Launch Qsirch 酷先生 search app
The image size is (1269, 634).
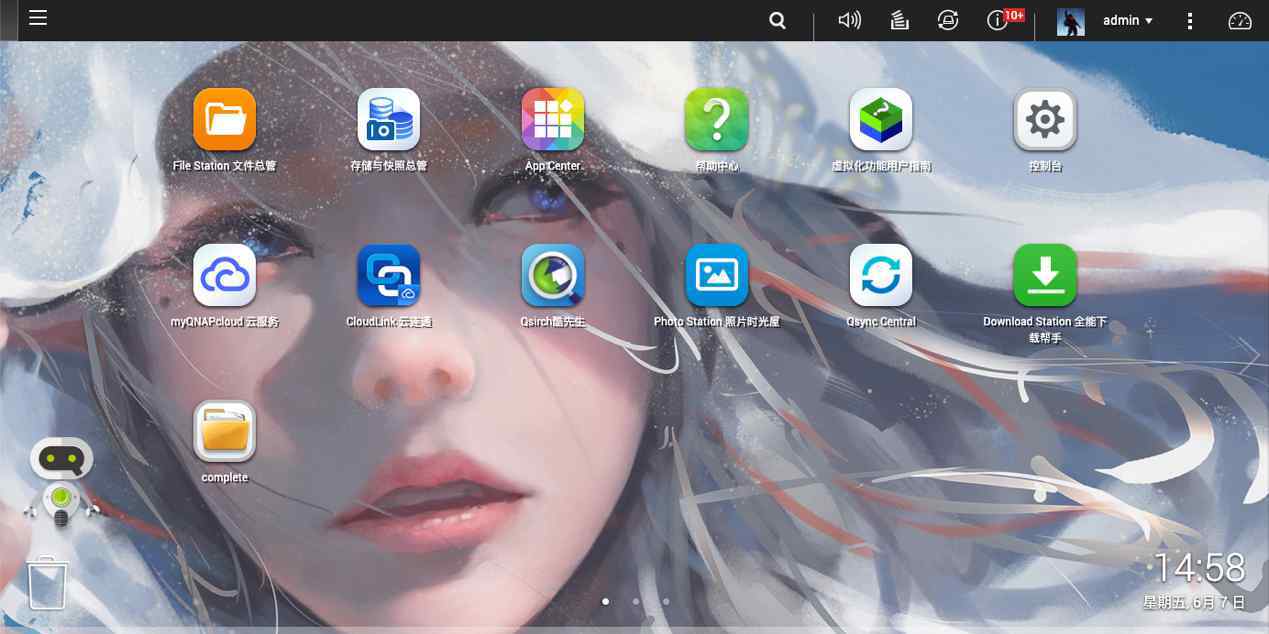(553, 275)
